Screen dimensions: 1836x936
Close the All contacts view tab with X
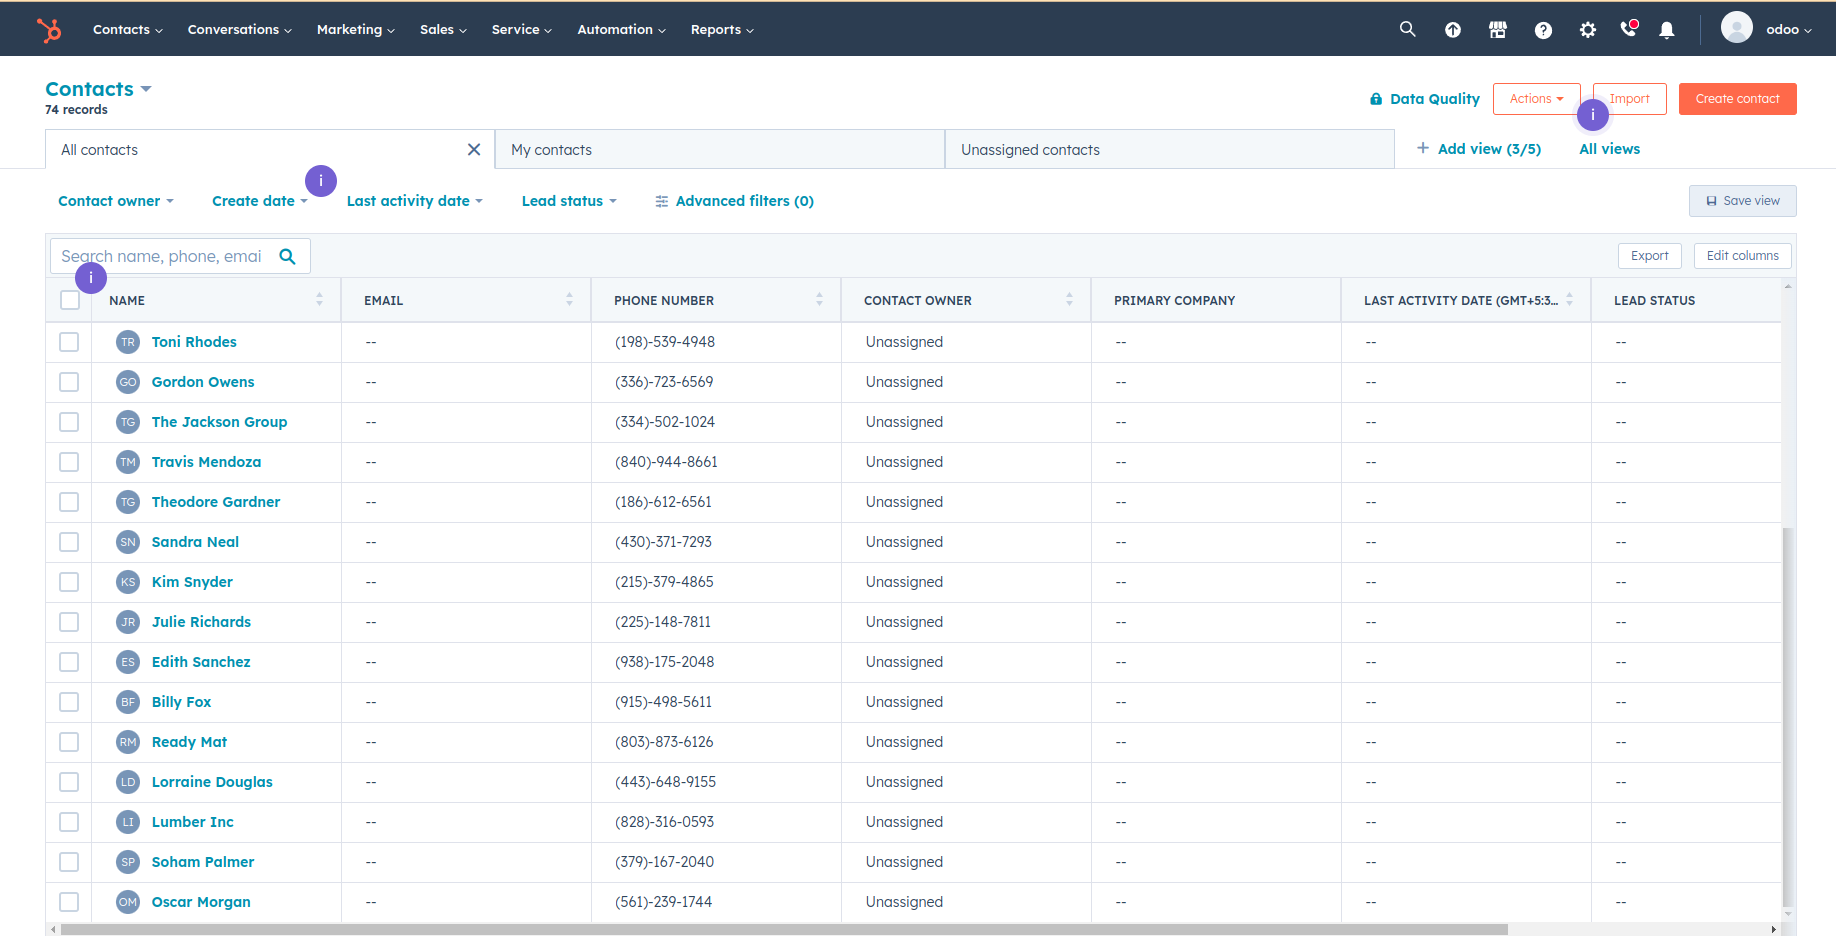(x=474, y=150)
